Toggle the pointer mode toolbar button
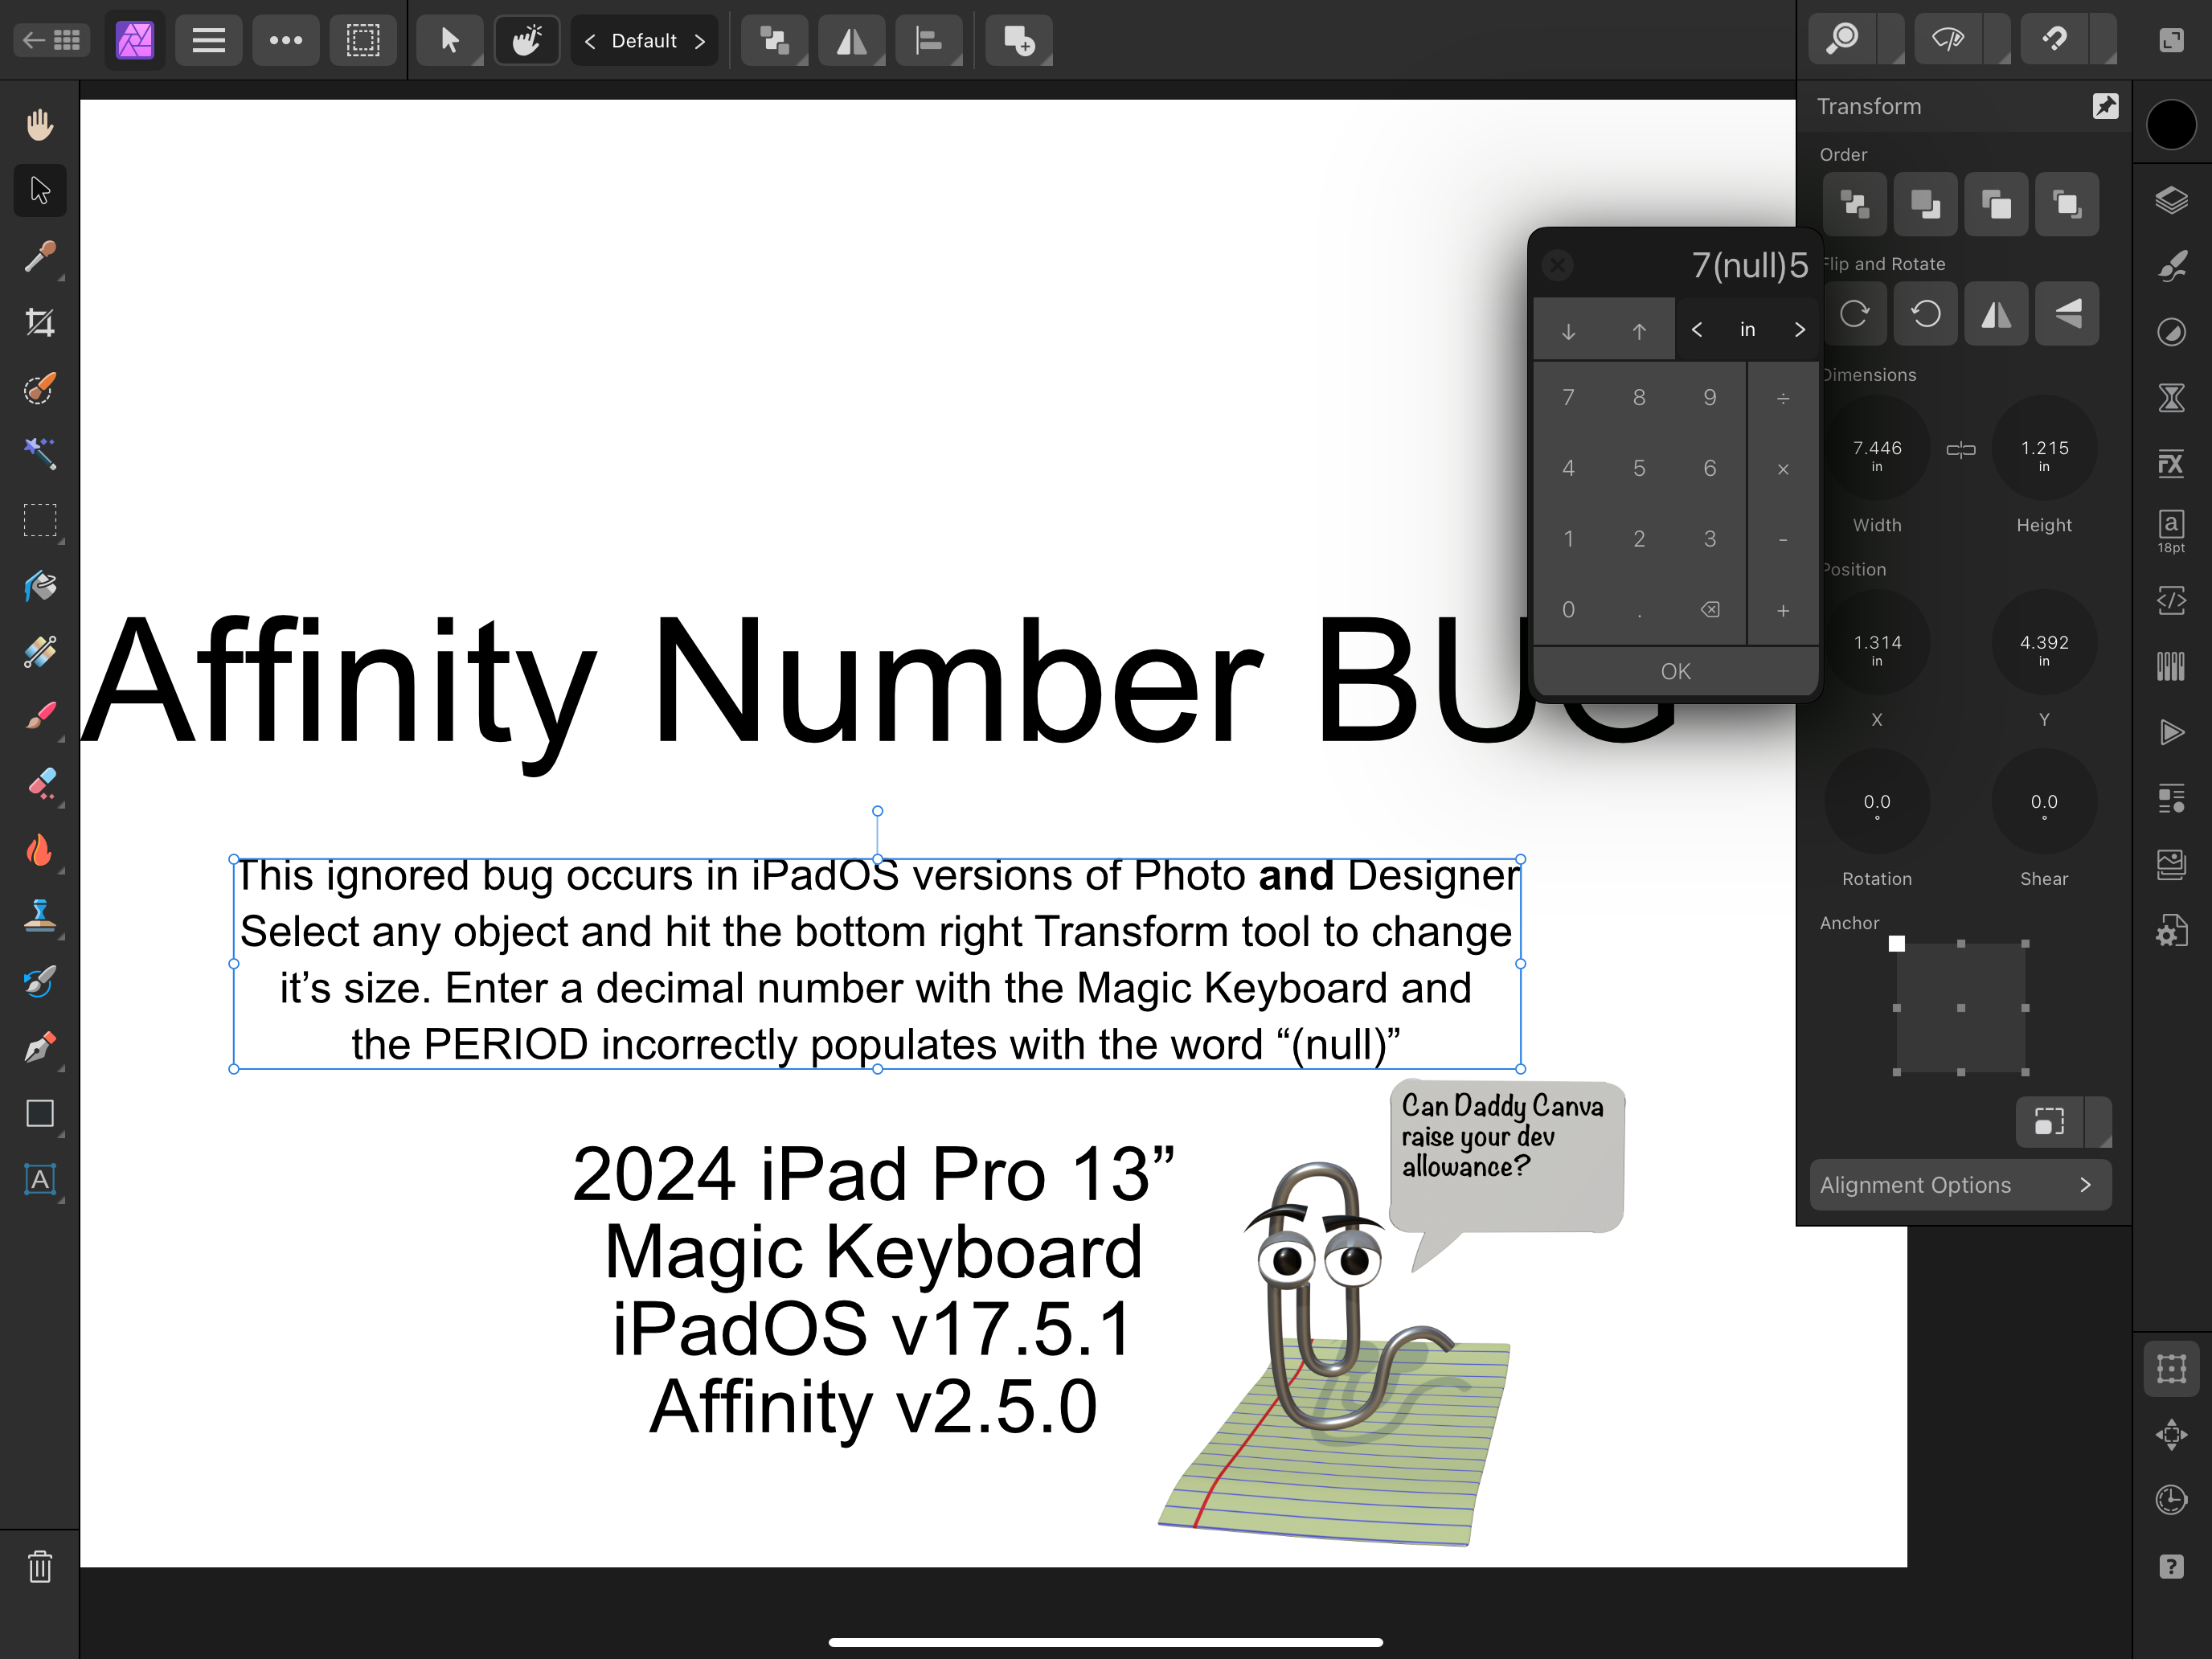The height and width of the screenshot is (1659, 2212). click(x=450, y=41)
